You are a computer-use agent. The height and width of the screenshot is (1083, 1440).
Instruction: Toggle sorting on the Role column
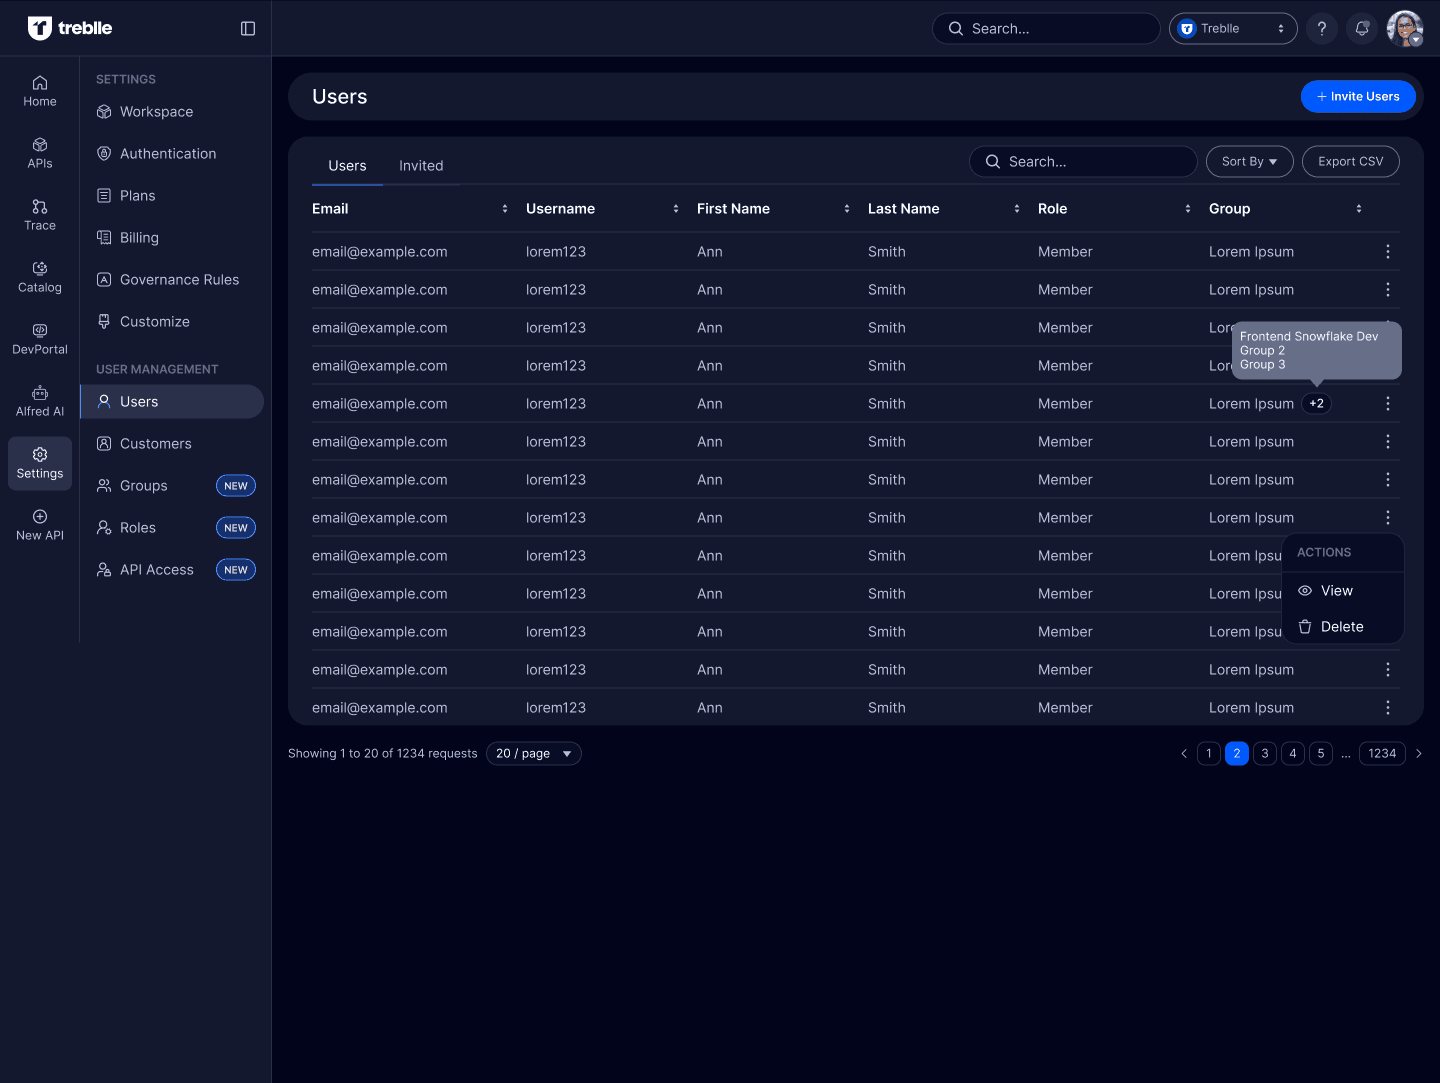tap(1187, 209)
